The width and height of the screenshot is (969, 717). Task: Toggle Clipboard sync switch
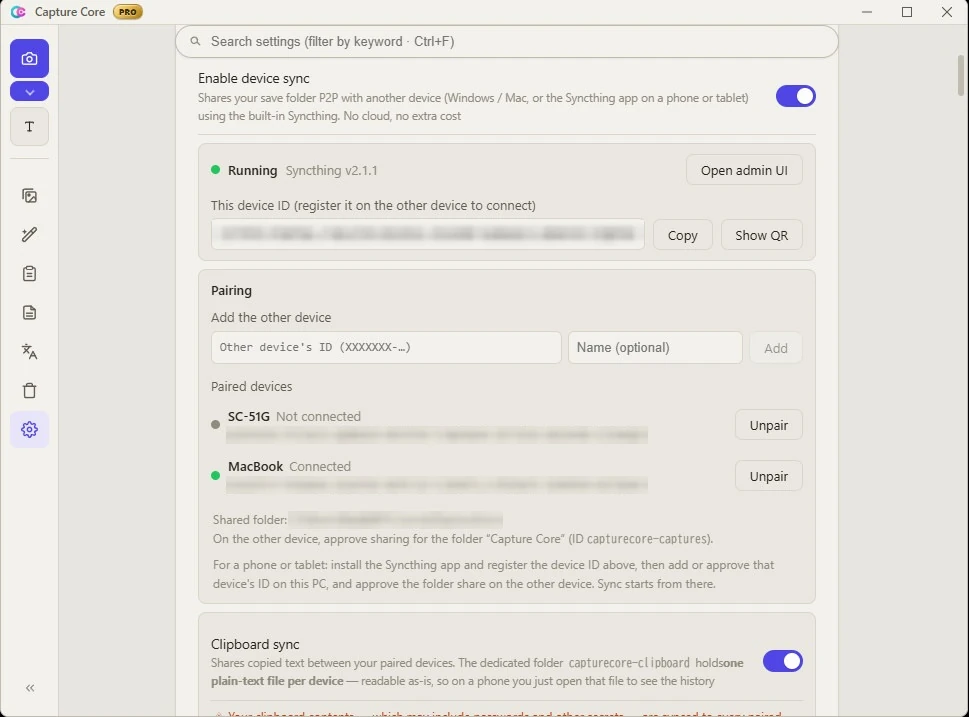tap(782, 661)
